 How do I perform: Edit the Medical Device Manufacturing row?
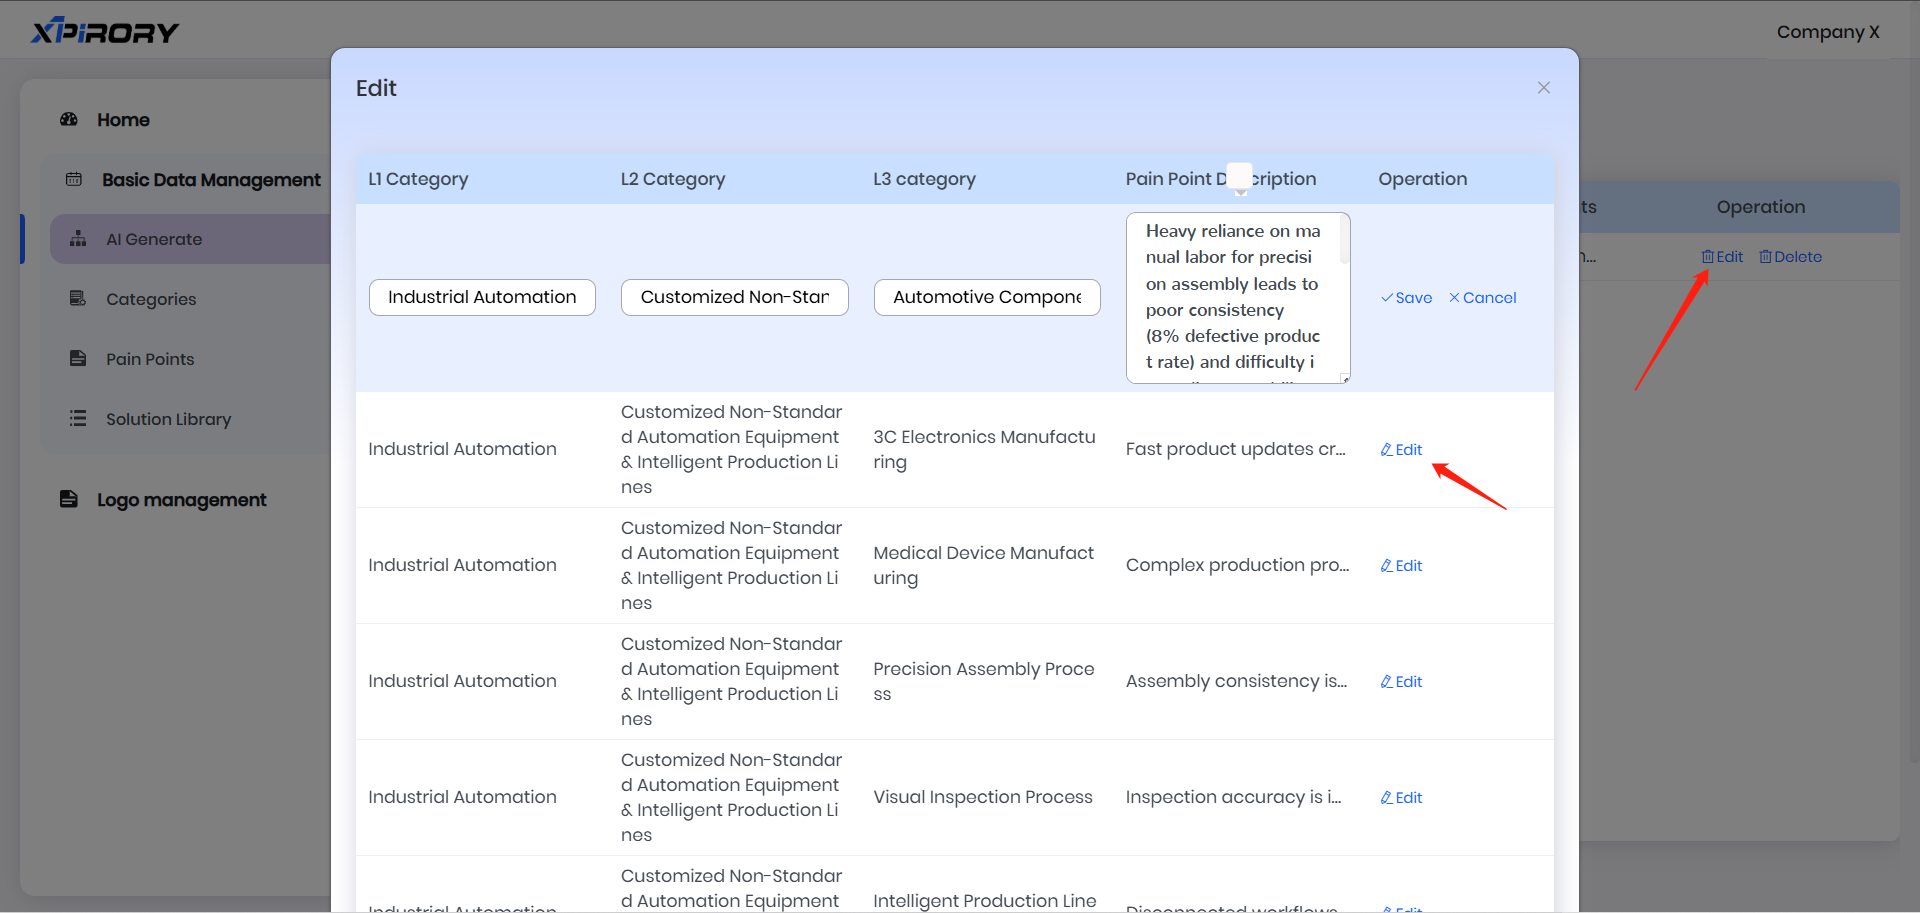(1401, 566)
